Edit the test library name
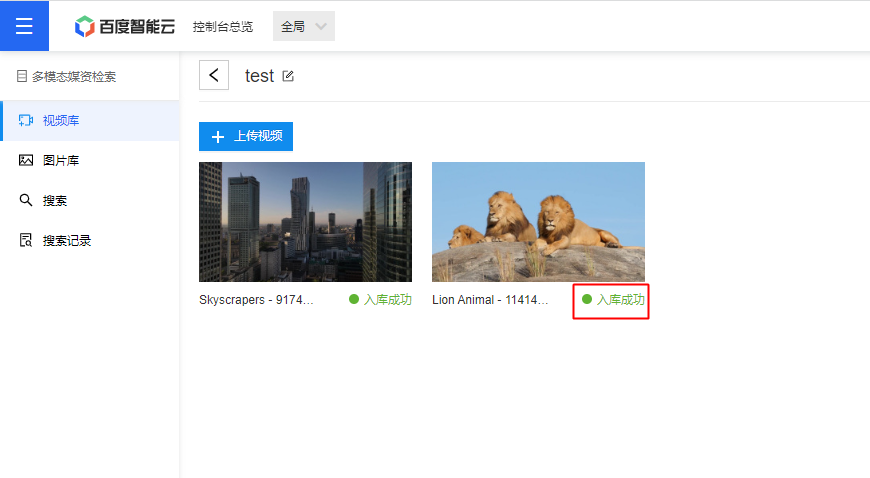Image resolution: width=870 pixels, height=478 pixels. pyautogui.click(x=288, y=76)
